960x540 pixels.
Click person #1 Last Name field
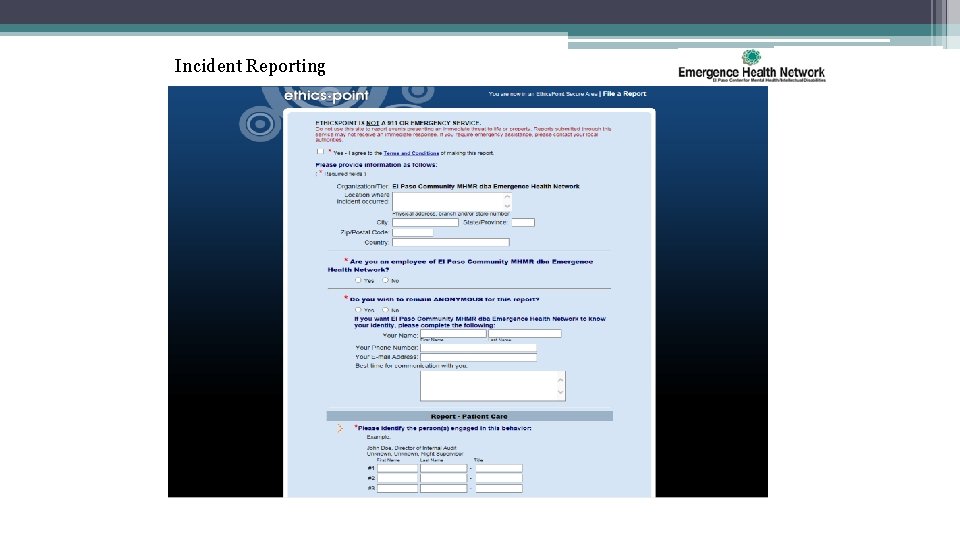pos(443,468)
